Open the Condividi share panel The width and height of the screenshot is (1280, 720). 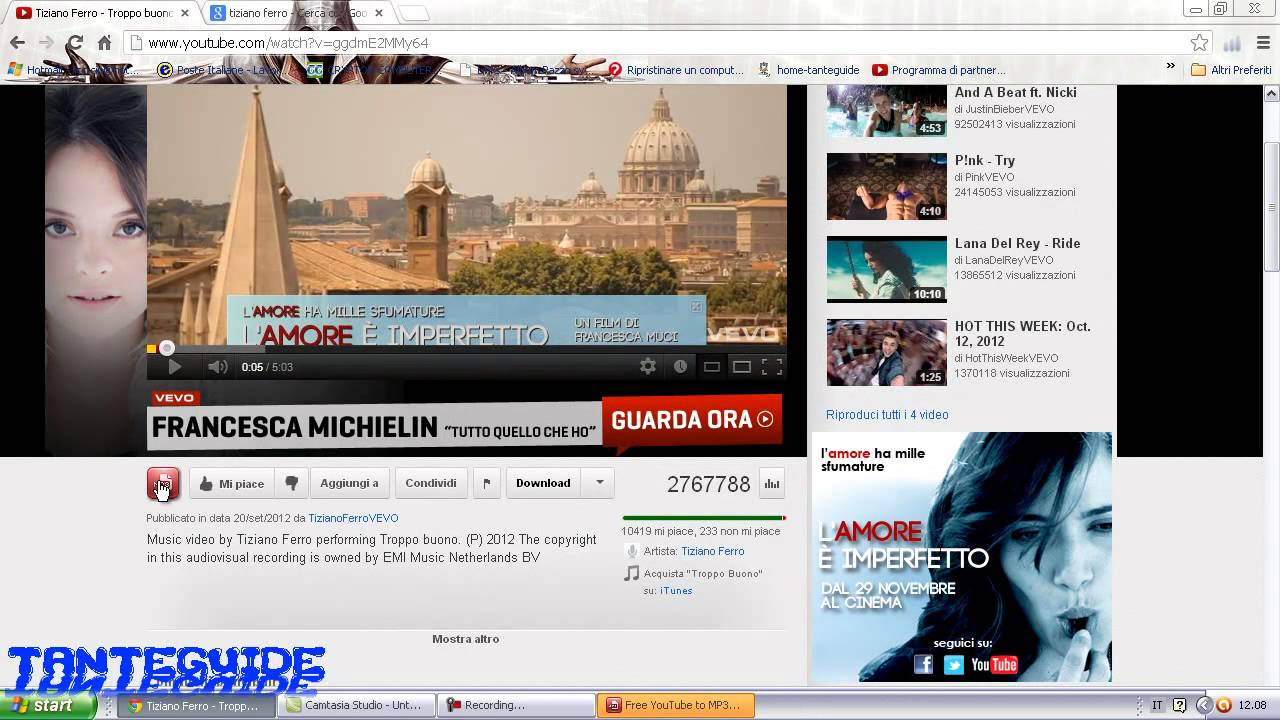click(x=431, y=483)
